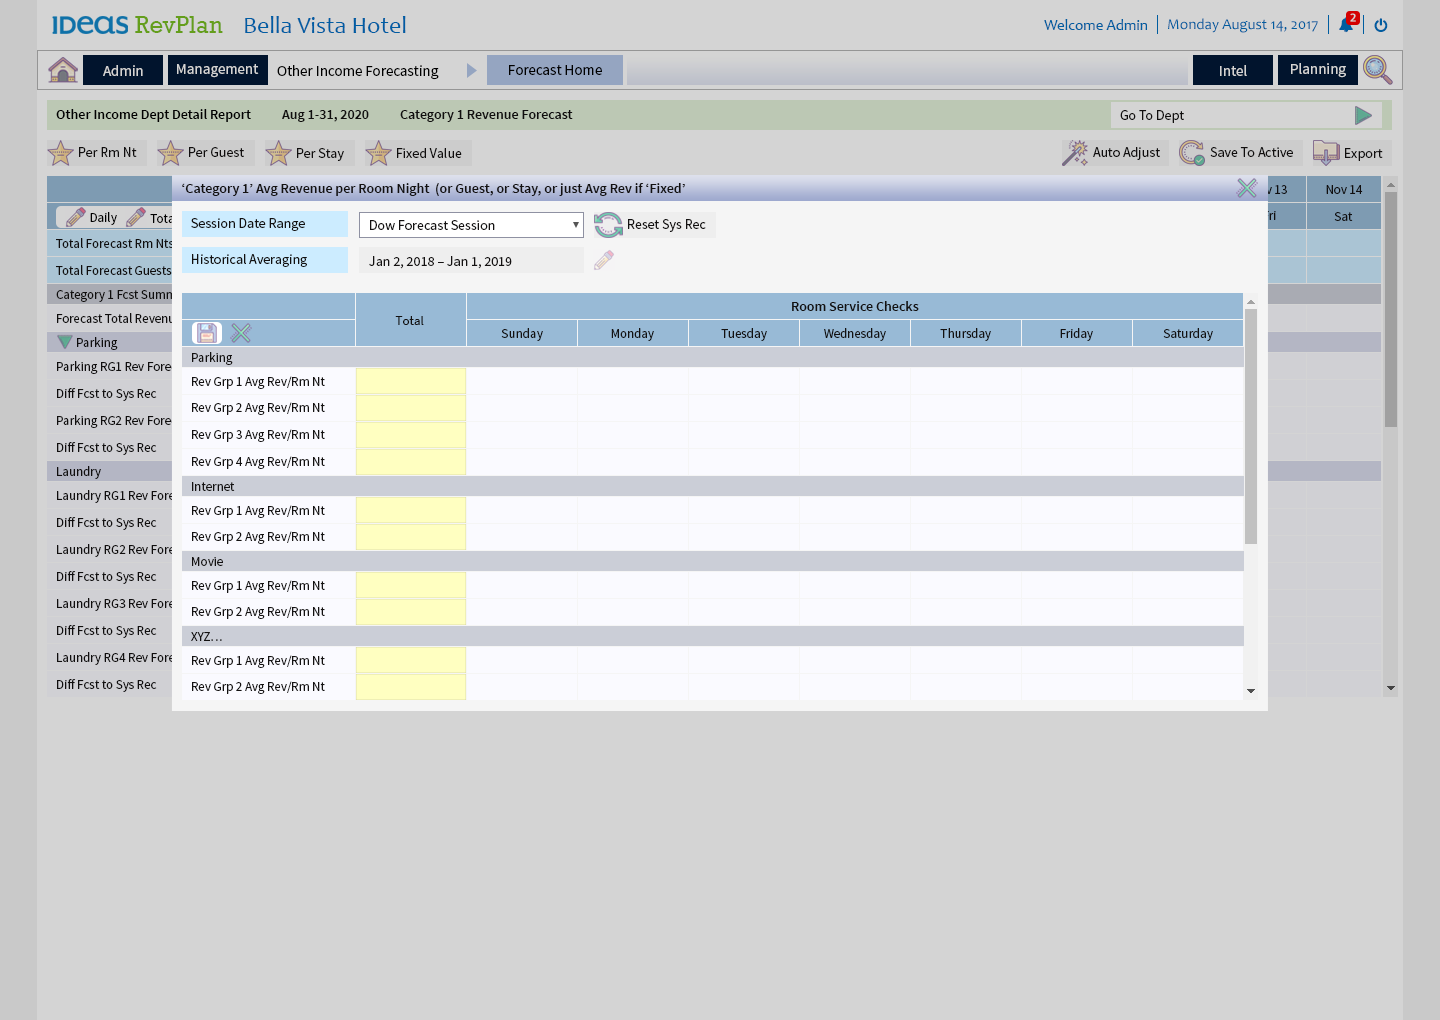Open the Management menu tab
1440x1020 pixels.
click(217, 70)
